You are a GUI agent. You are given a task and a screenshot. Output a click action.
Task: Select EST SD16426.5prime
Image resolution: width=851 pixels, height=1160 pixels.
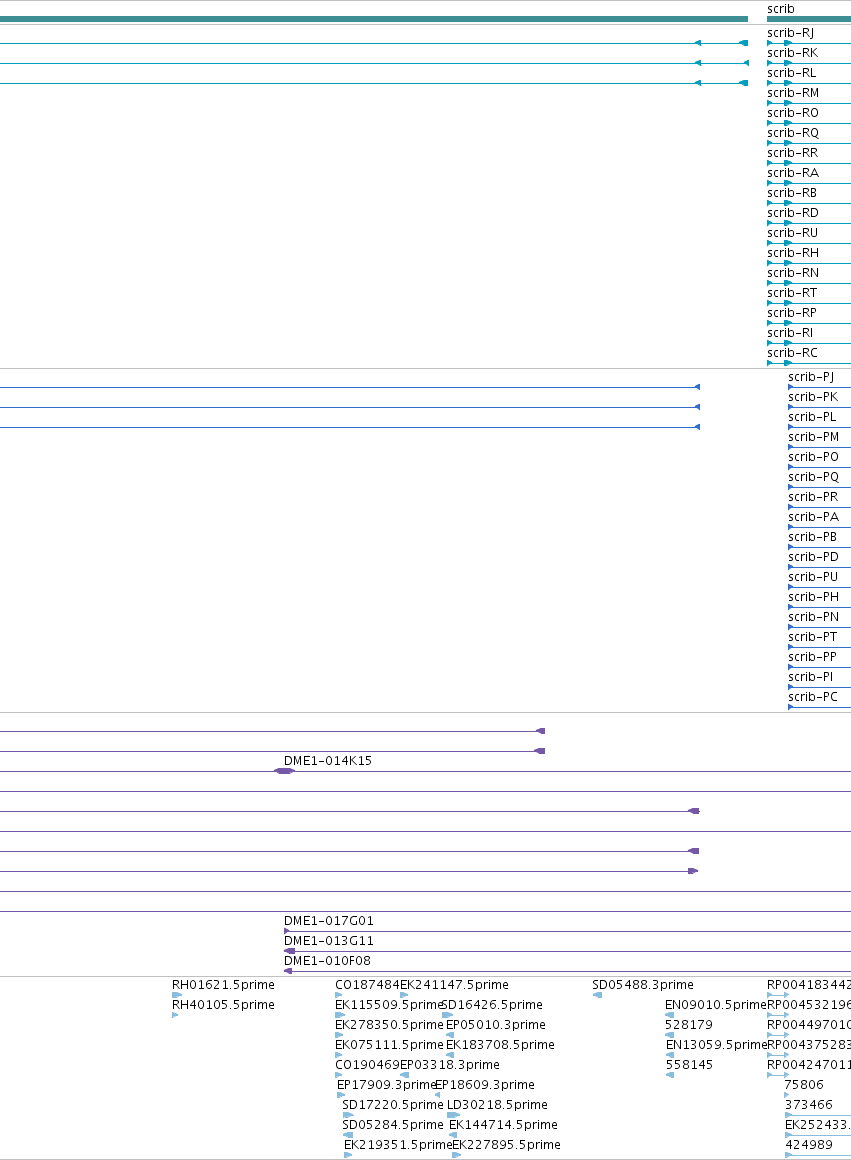coord(492,1005)
